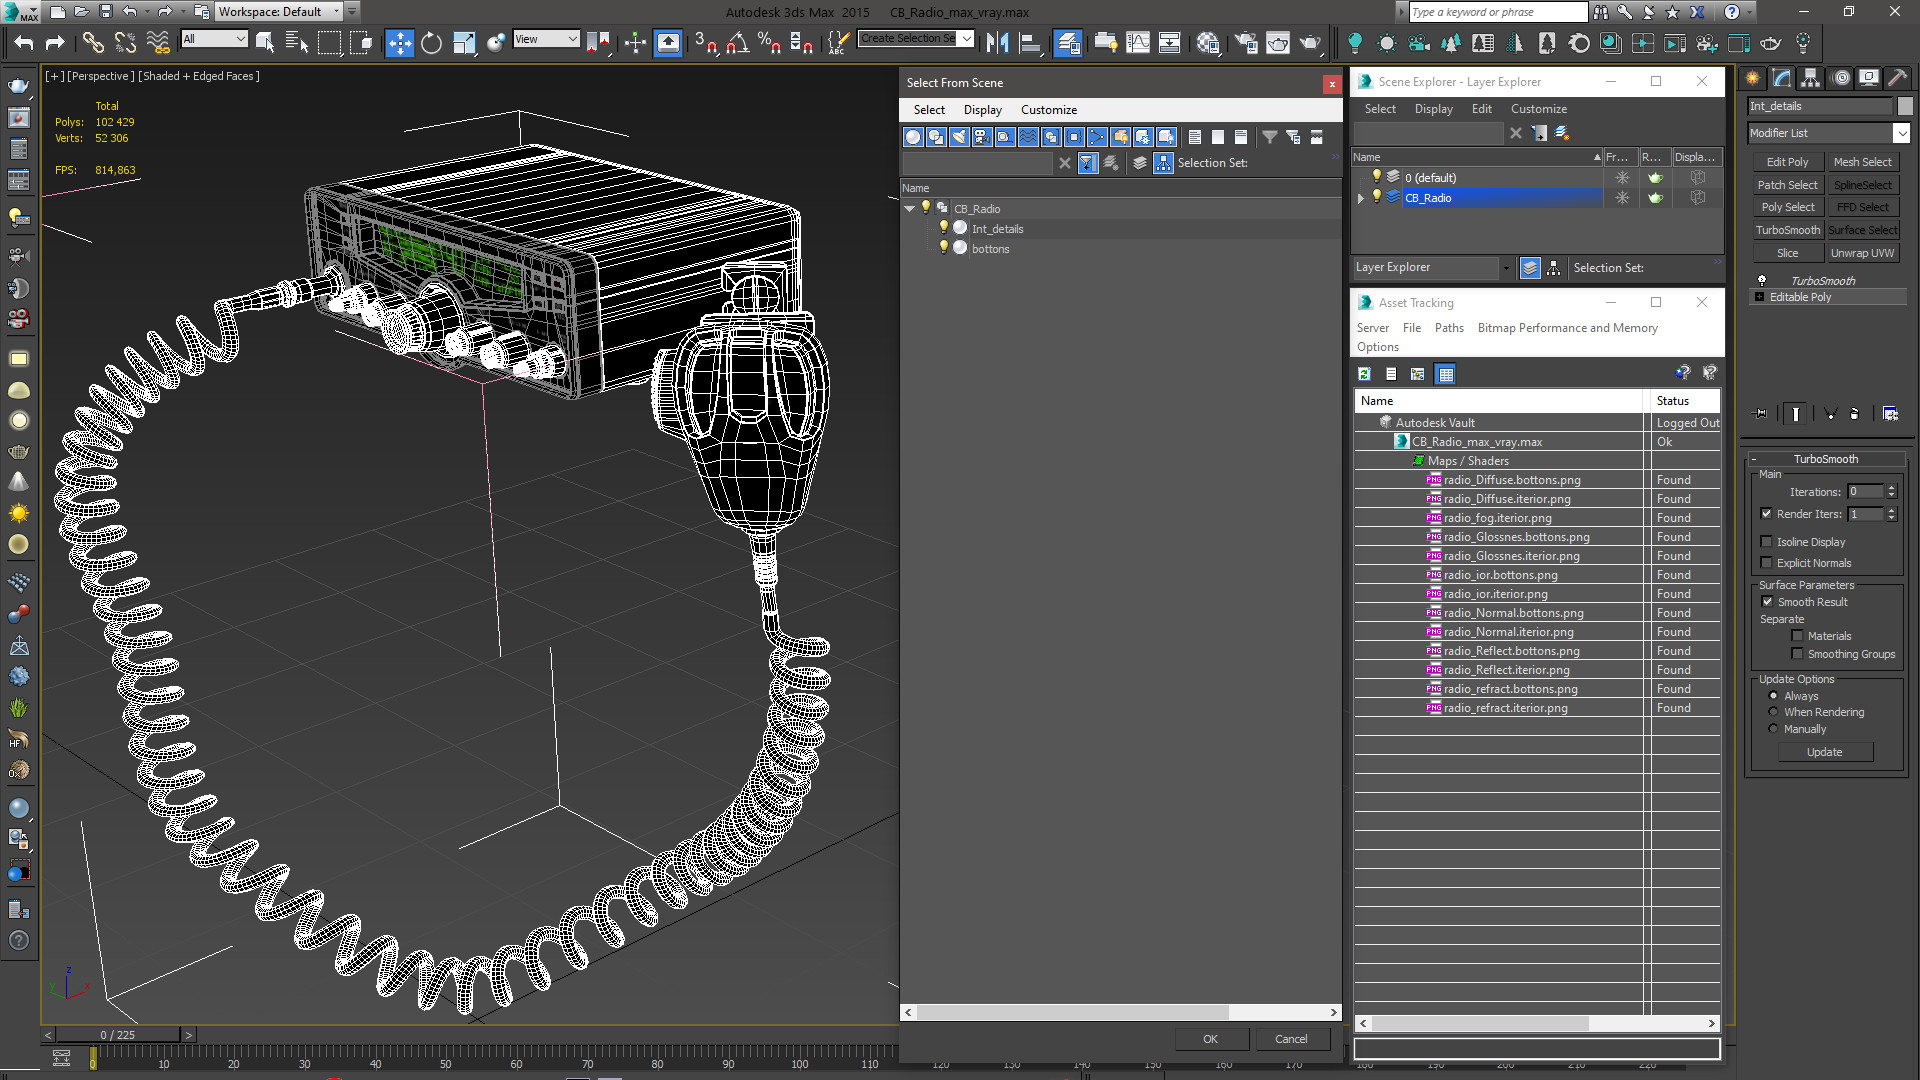Activate the Select and Rotate tool
1920x1080 pixels.
(431, 43)
